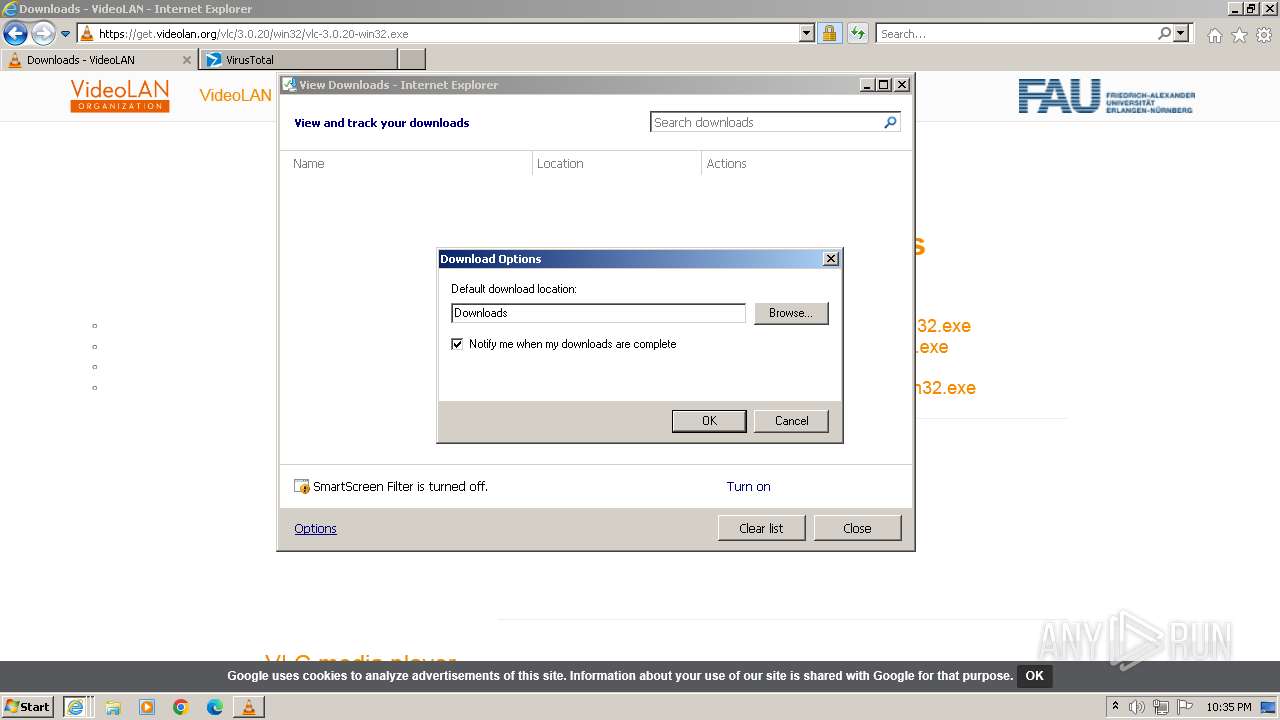Click the browser Search box
Screen dimensions: 1280x720
pos(1016,33)
